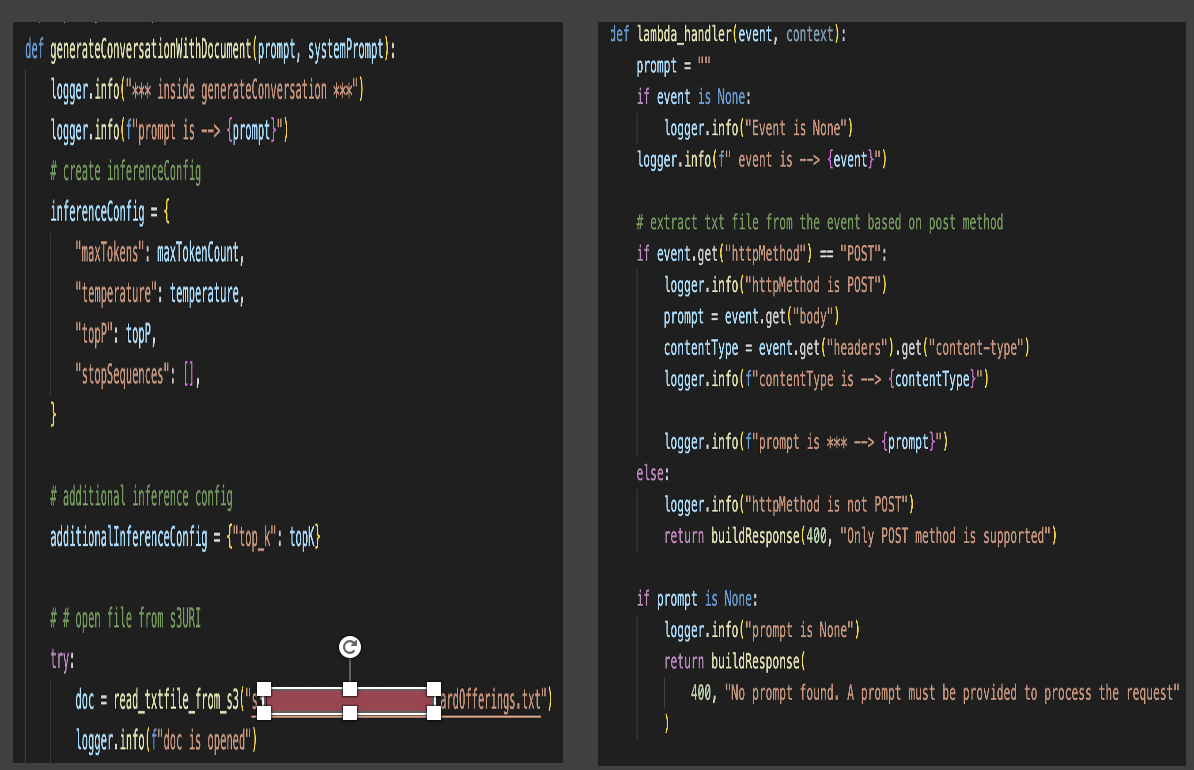The height and width of the screenshot is (770, 1194).
Task: Select the bottom-left resize handle of the redaction
Action: [x=262, y=714]
